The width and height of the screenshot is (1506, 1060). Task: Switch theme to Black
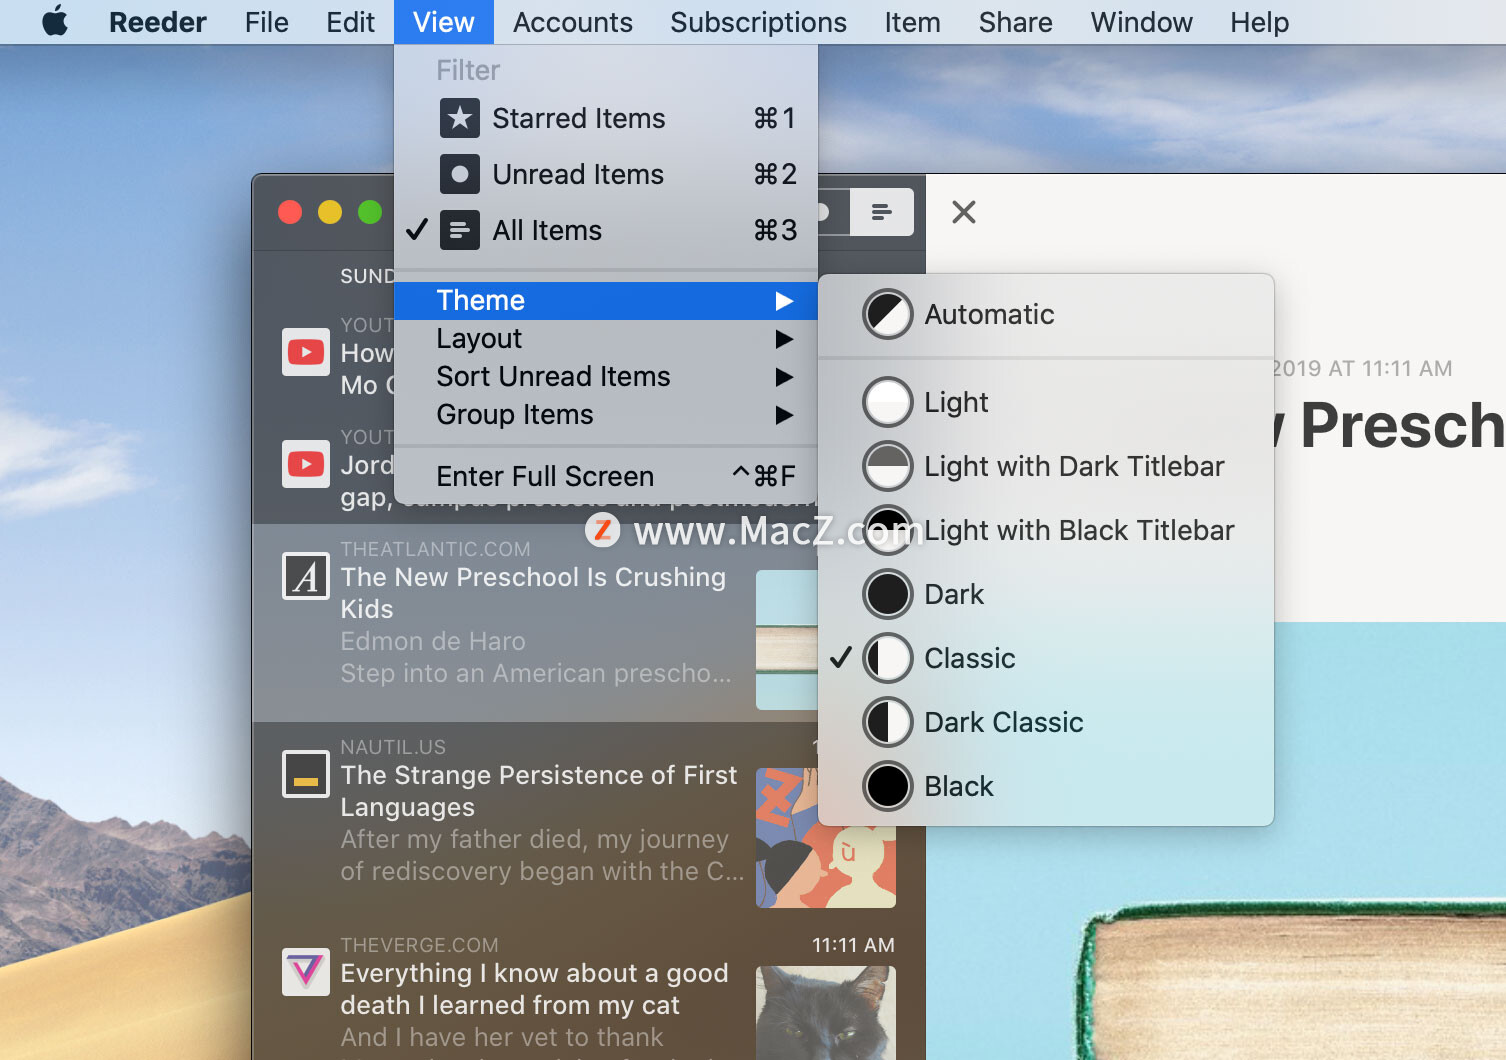[x=1046, y=786]
